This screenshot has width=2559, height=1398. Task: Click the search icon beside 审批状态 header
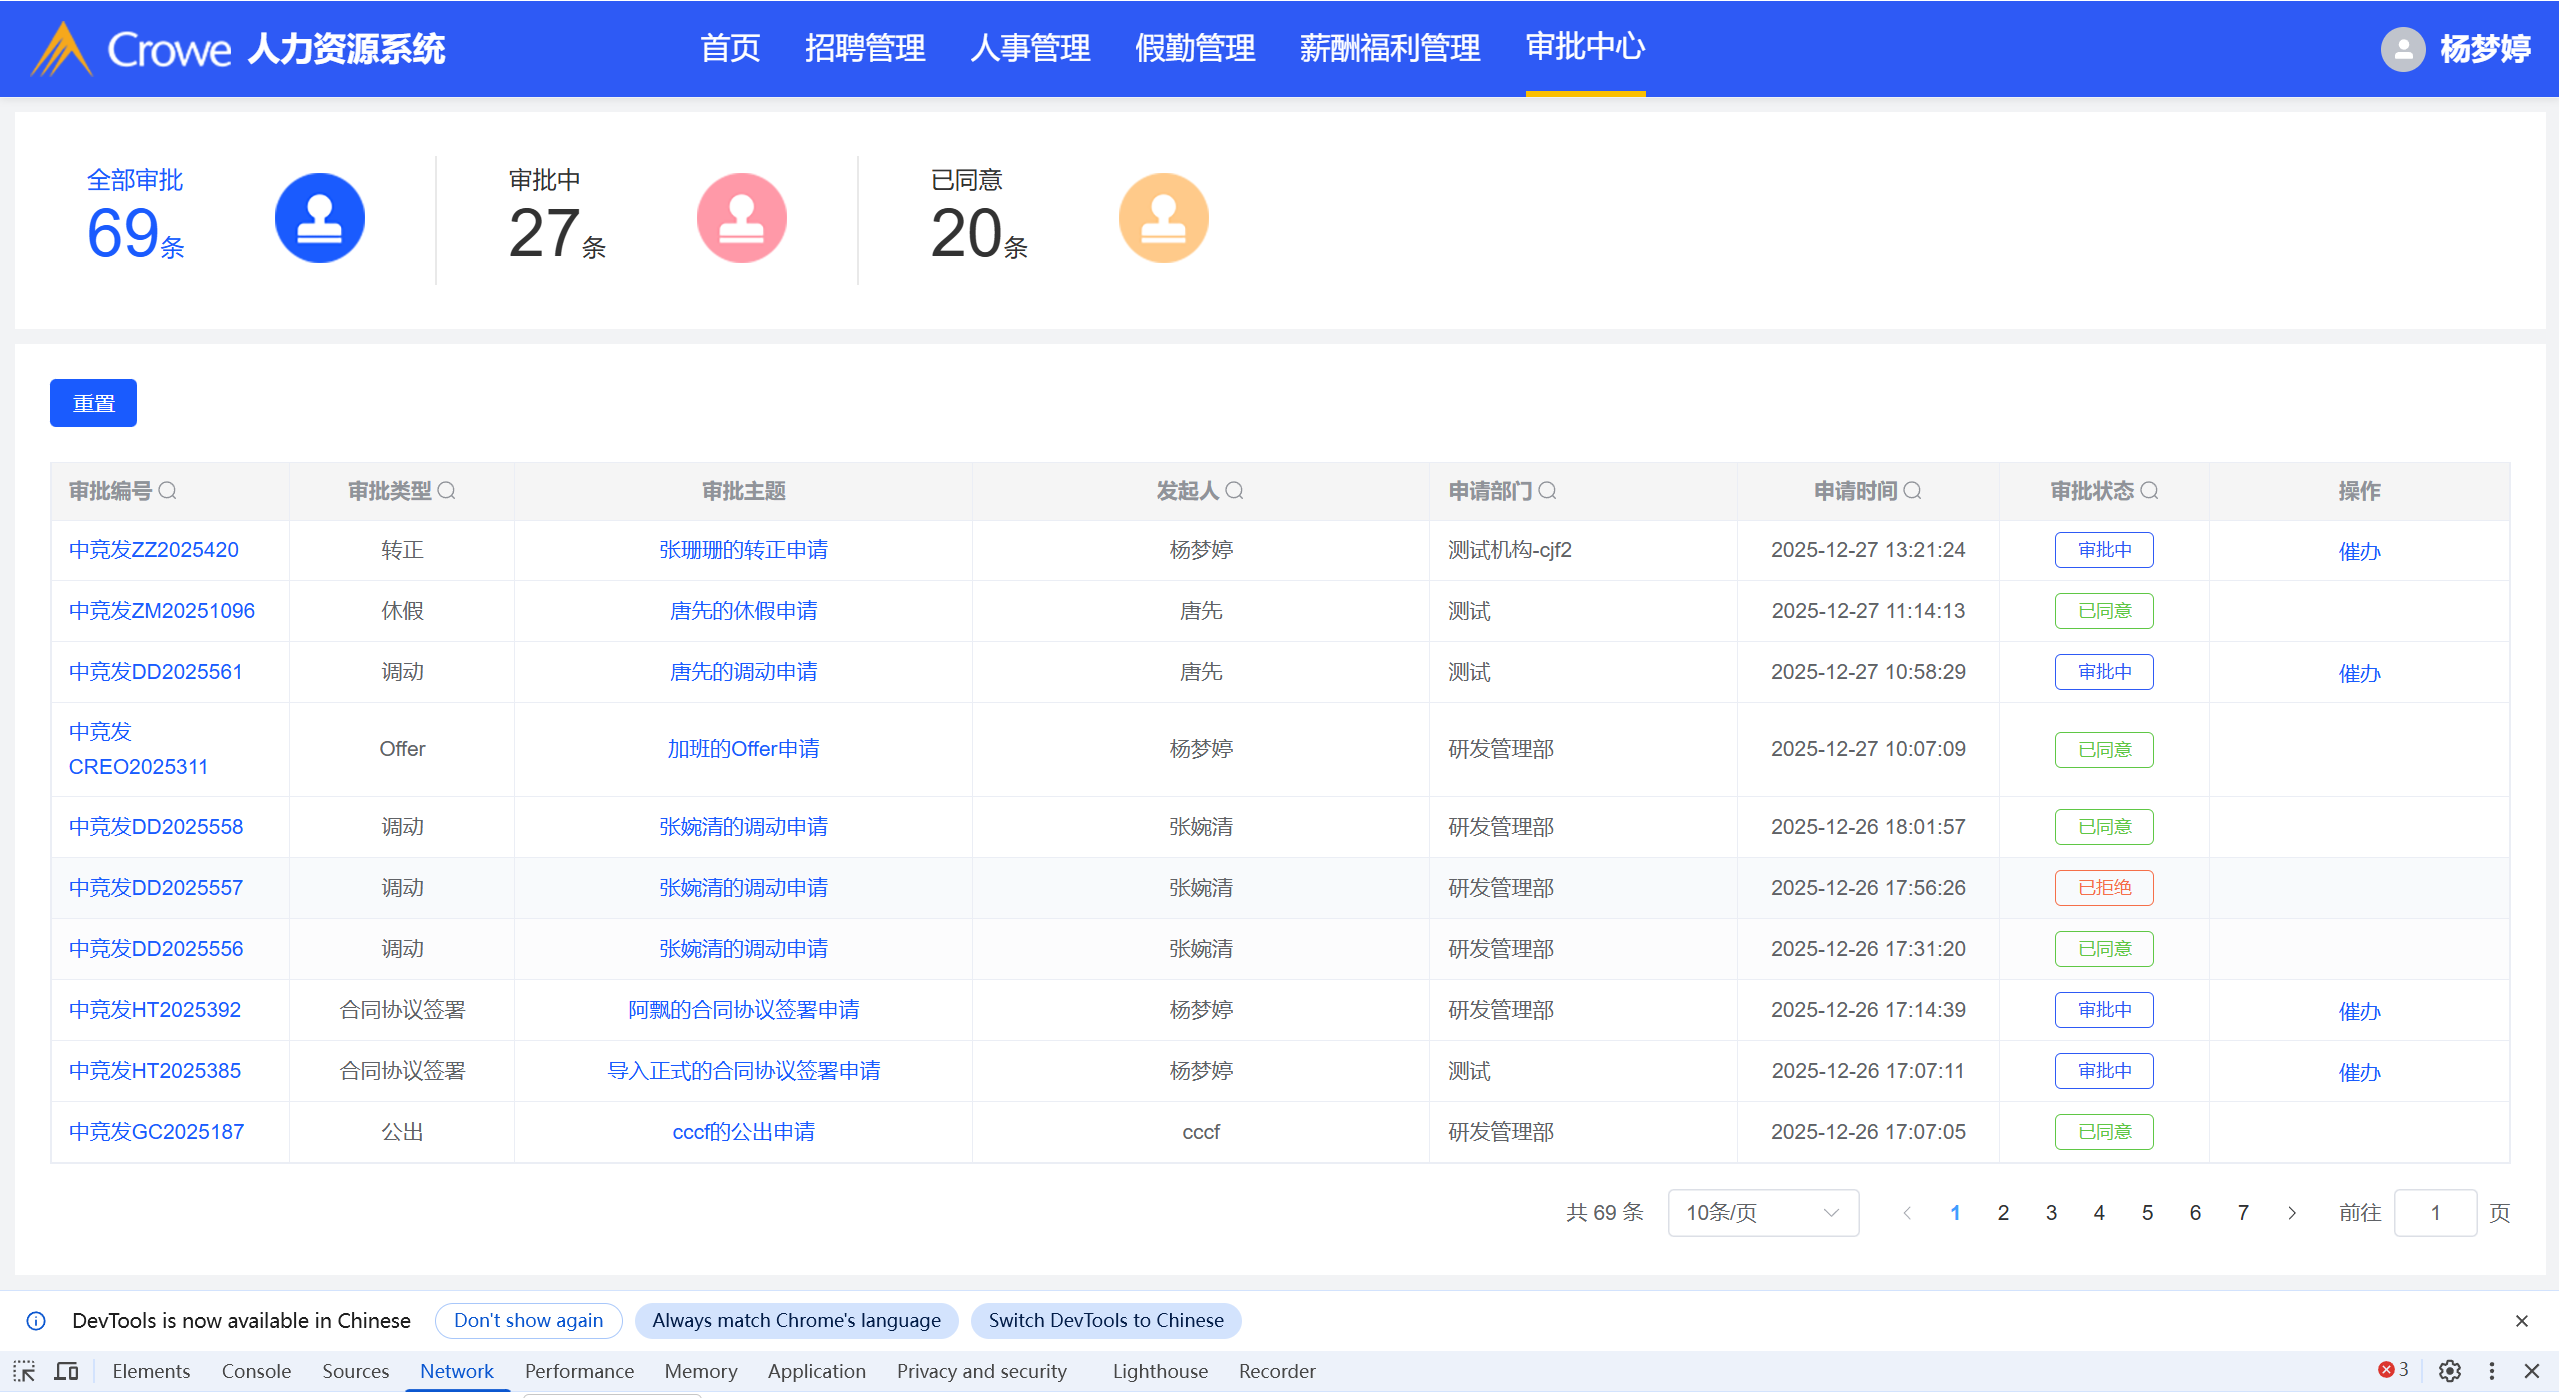click(x=2150, y=491)
